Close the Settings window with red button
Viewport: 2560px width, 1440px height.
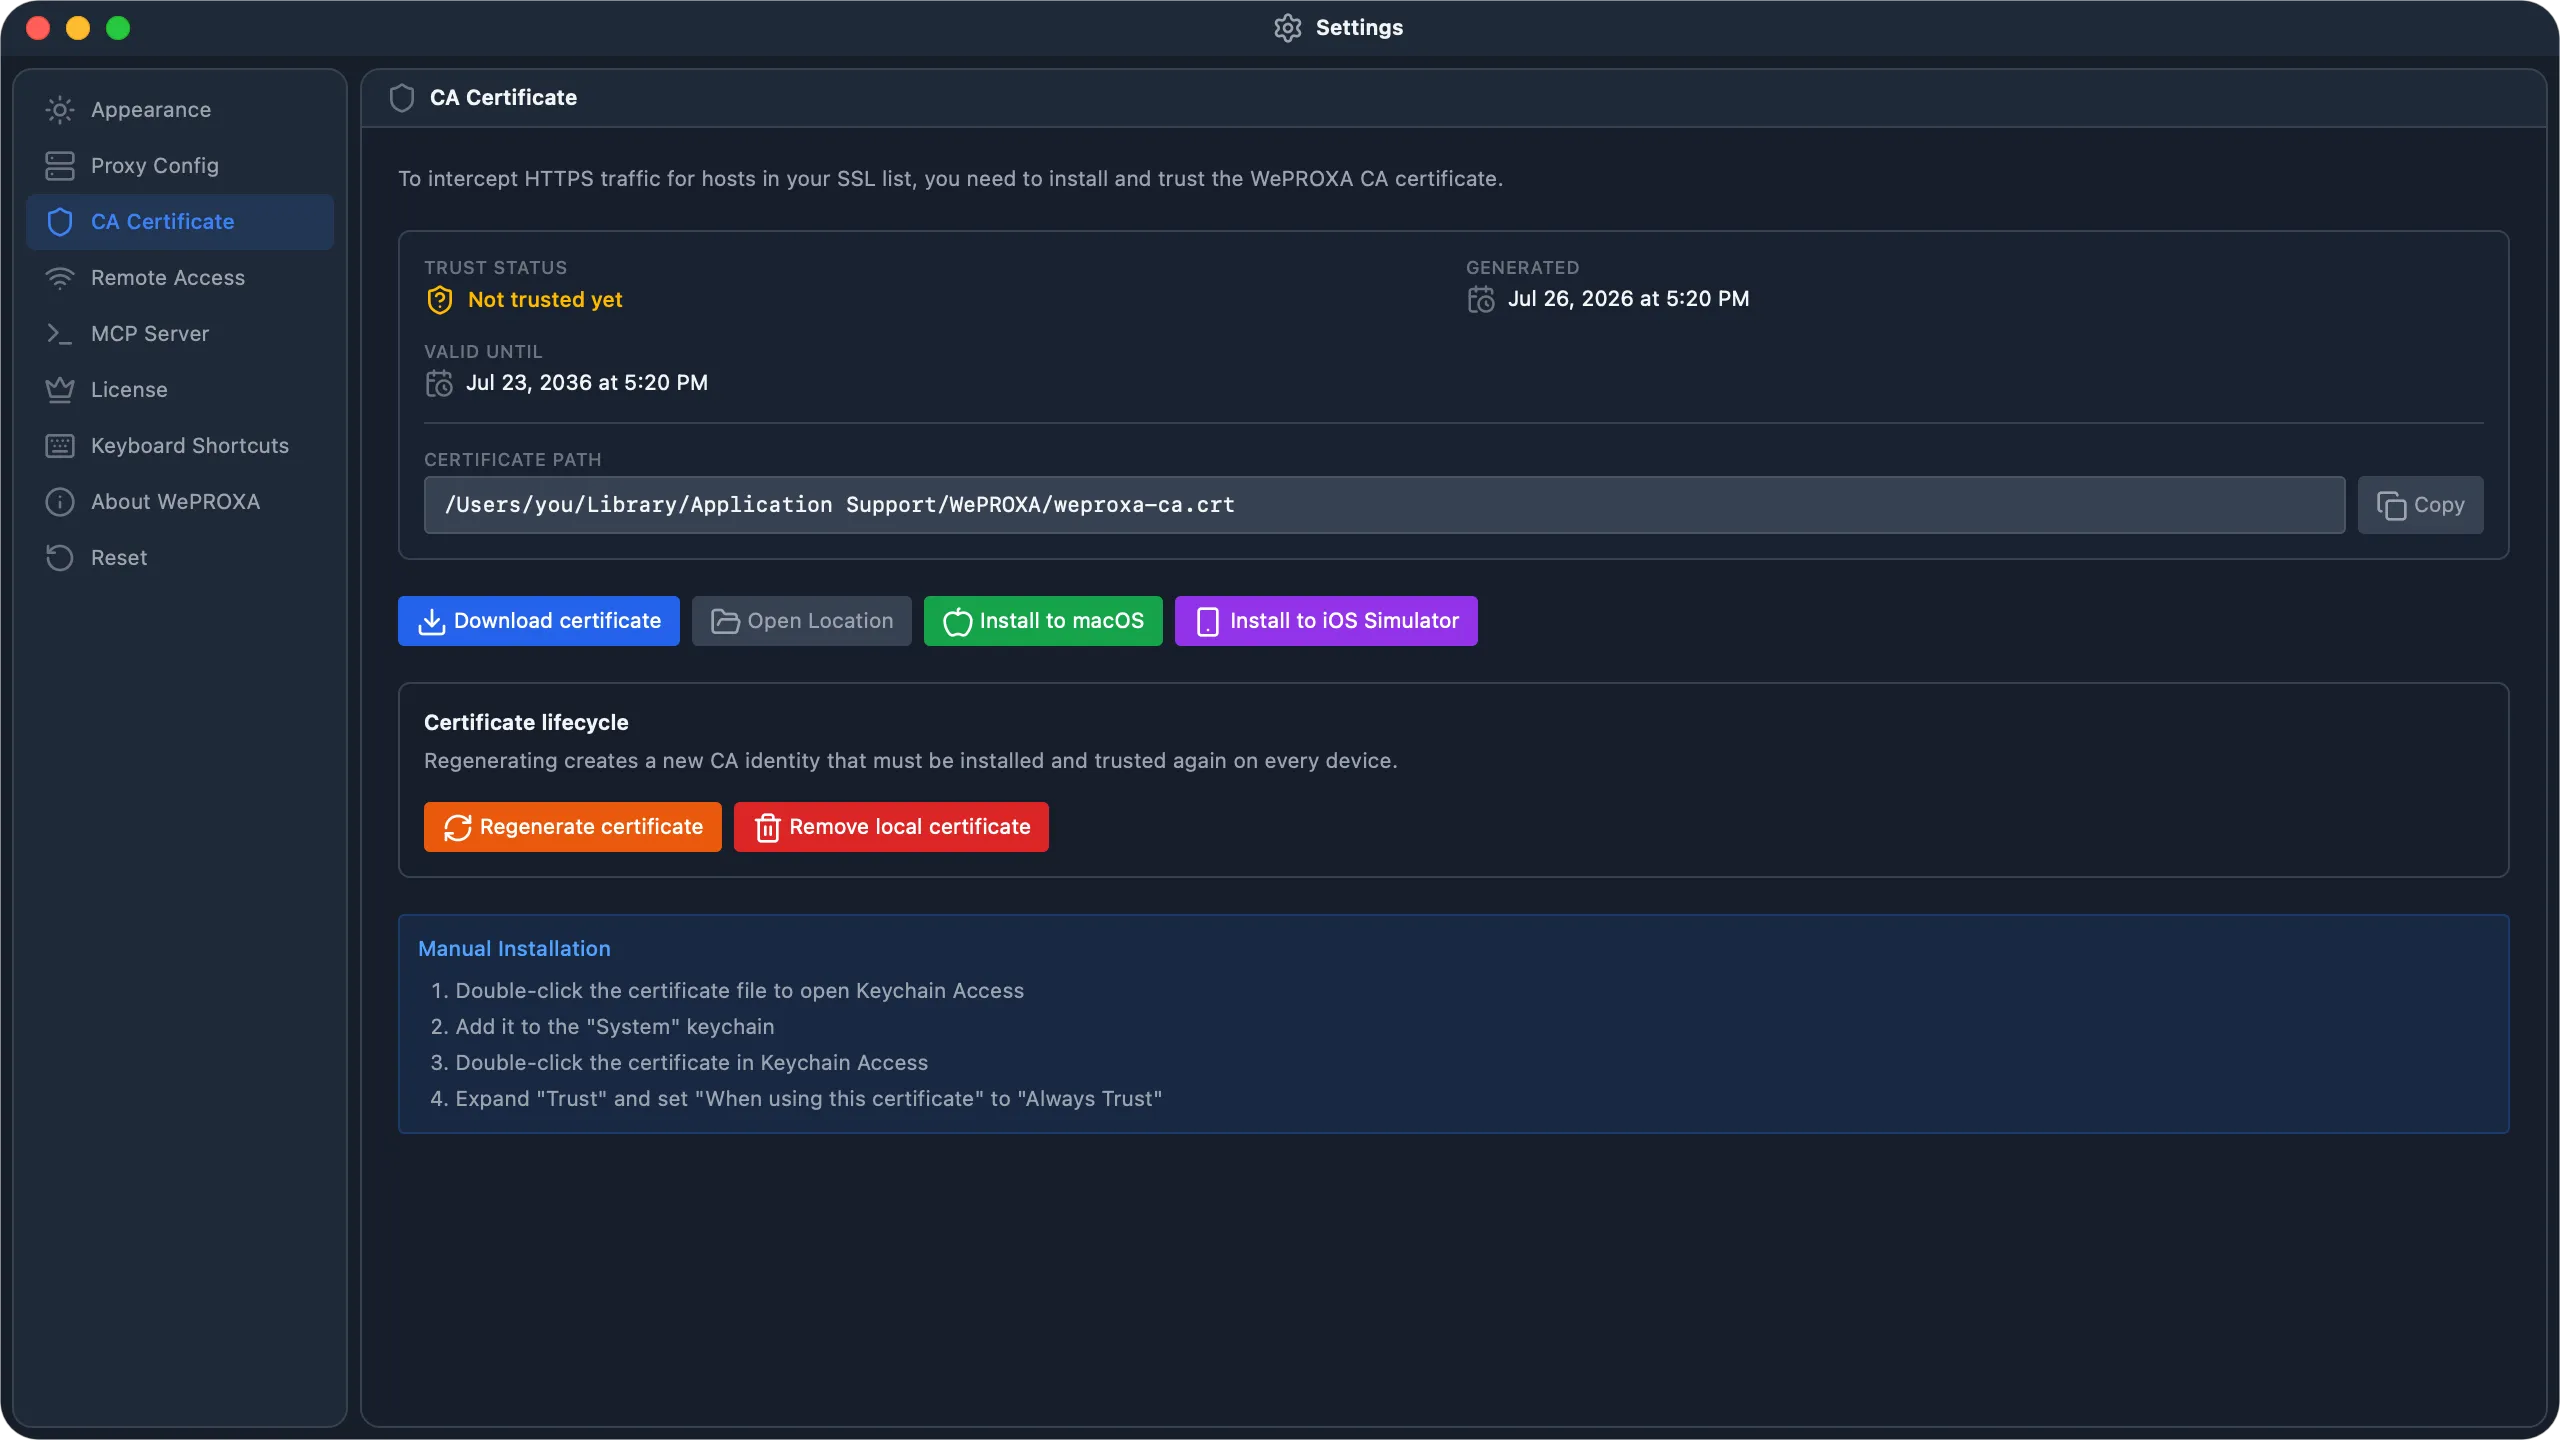pos(38,28)
